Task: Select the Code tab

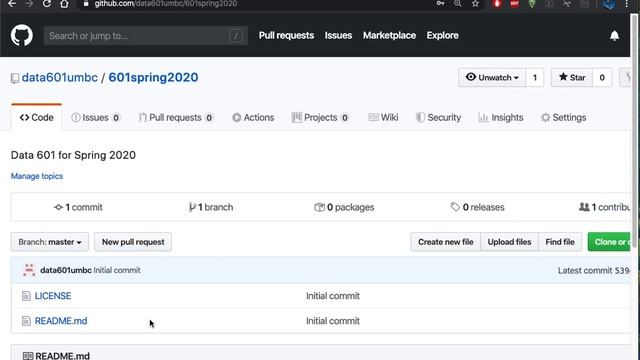Action: 37,118
